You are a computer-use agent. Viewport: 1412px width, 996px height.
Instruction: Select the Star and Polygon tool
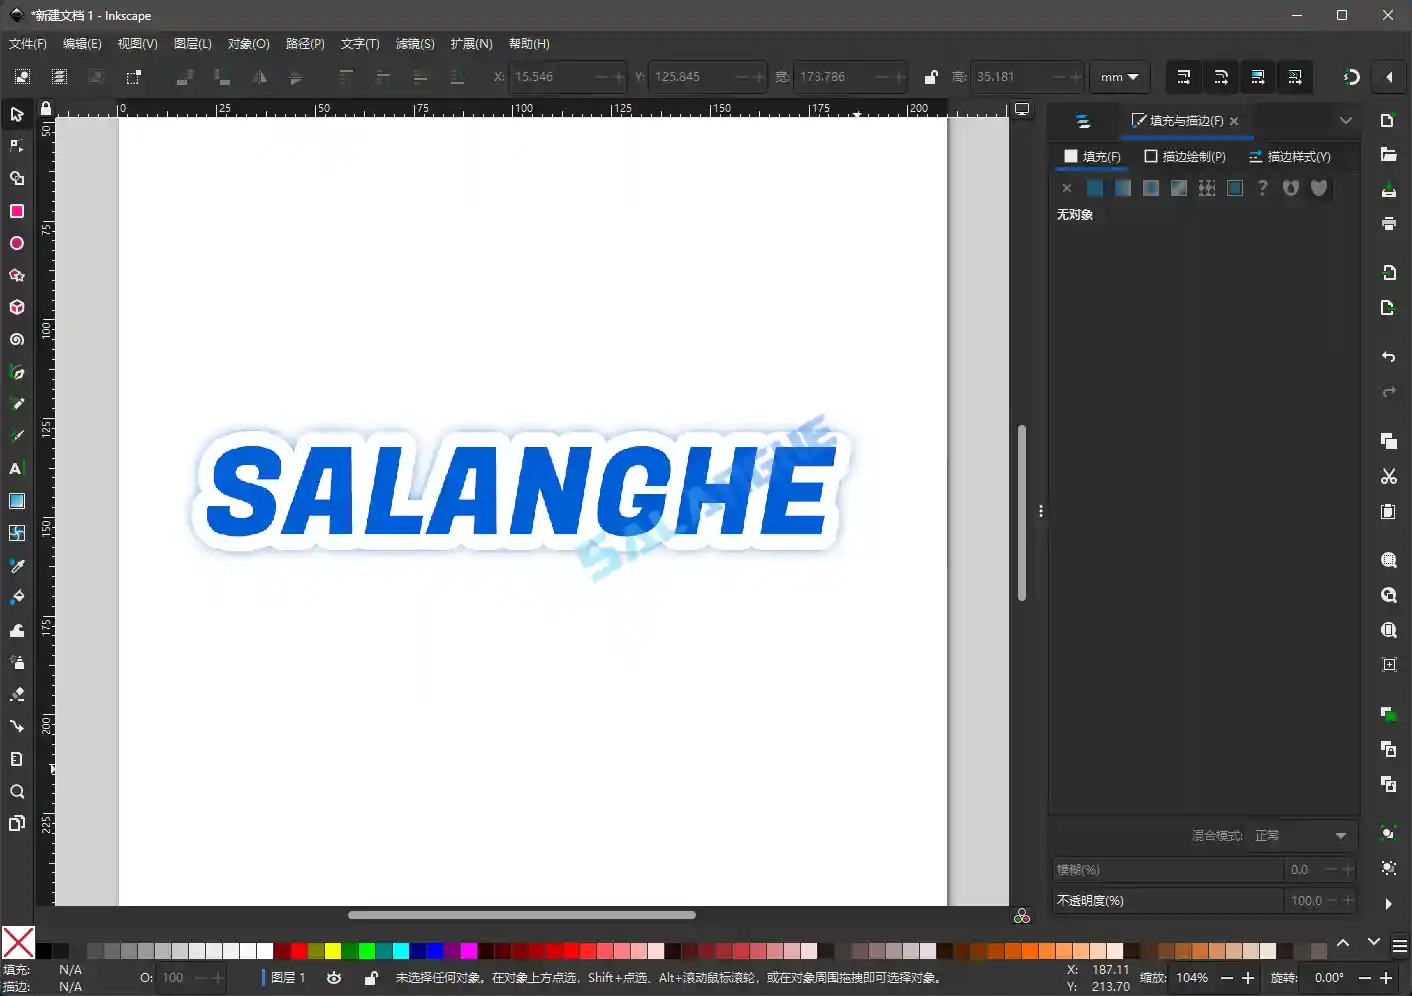tap(17, 275)
